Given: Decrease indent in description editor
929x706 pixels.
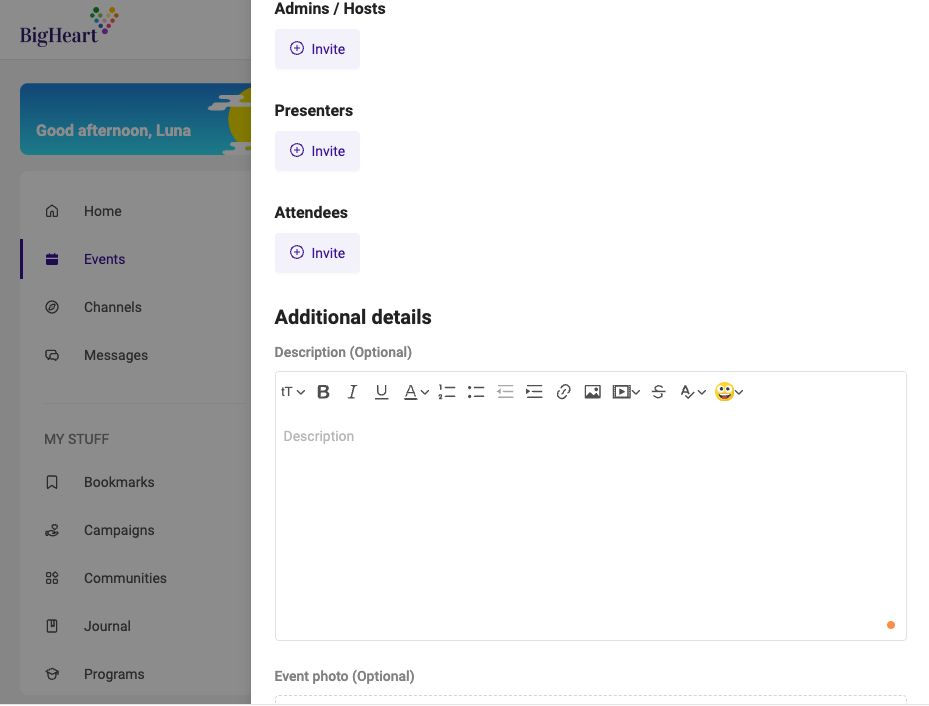Looking at the screenshot, I should pos(505,392).
